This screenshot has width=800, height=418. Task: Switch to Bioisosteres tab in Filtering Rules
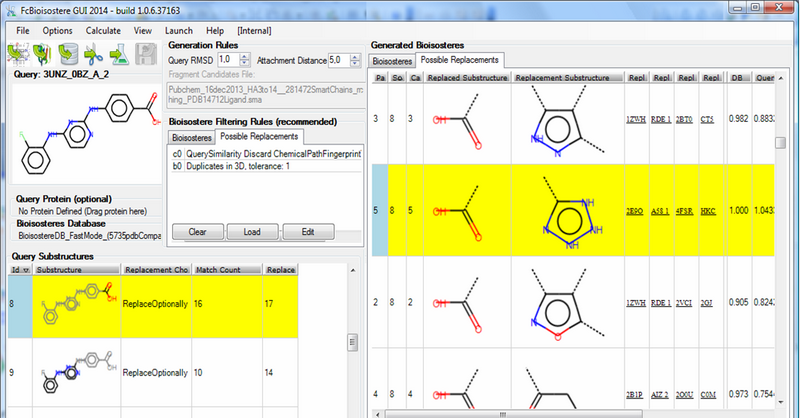[x=190, y=136]
